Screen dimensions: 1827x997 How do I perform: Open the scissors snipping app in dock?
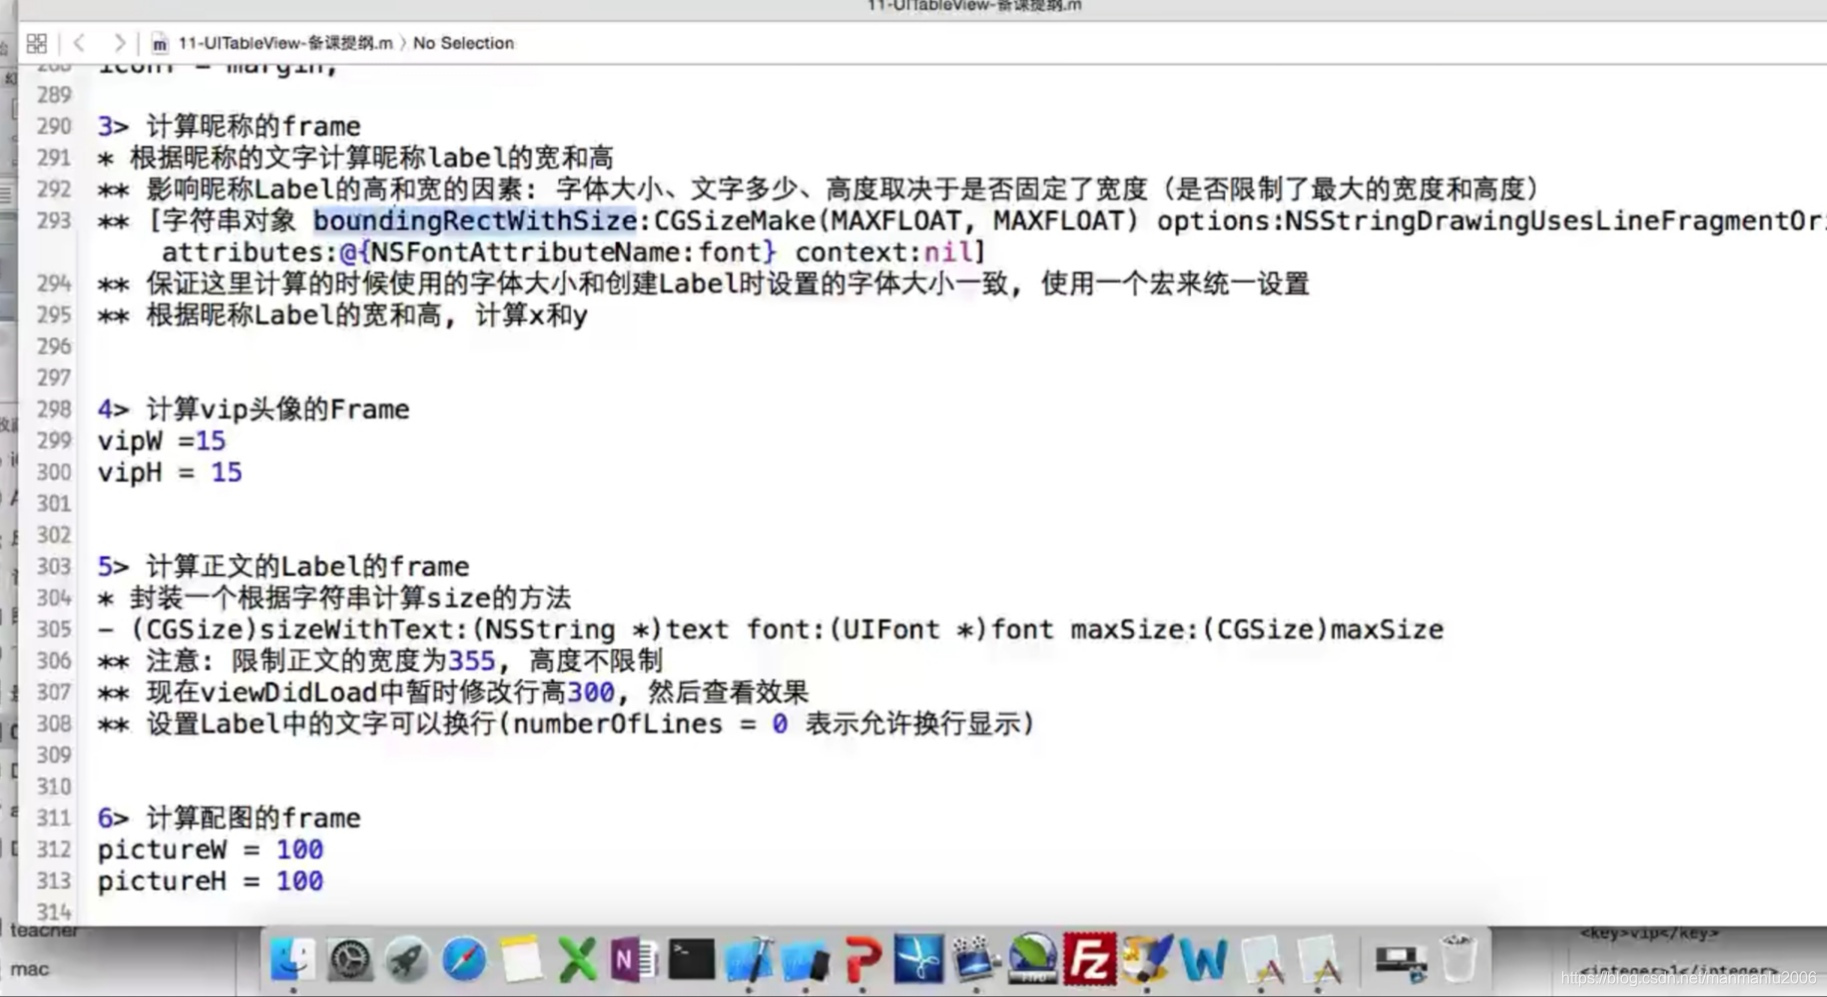click(918, 960)
